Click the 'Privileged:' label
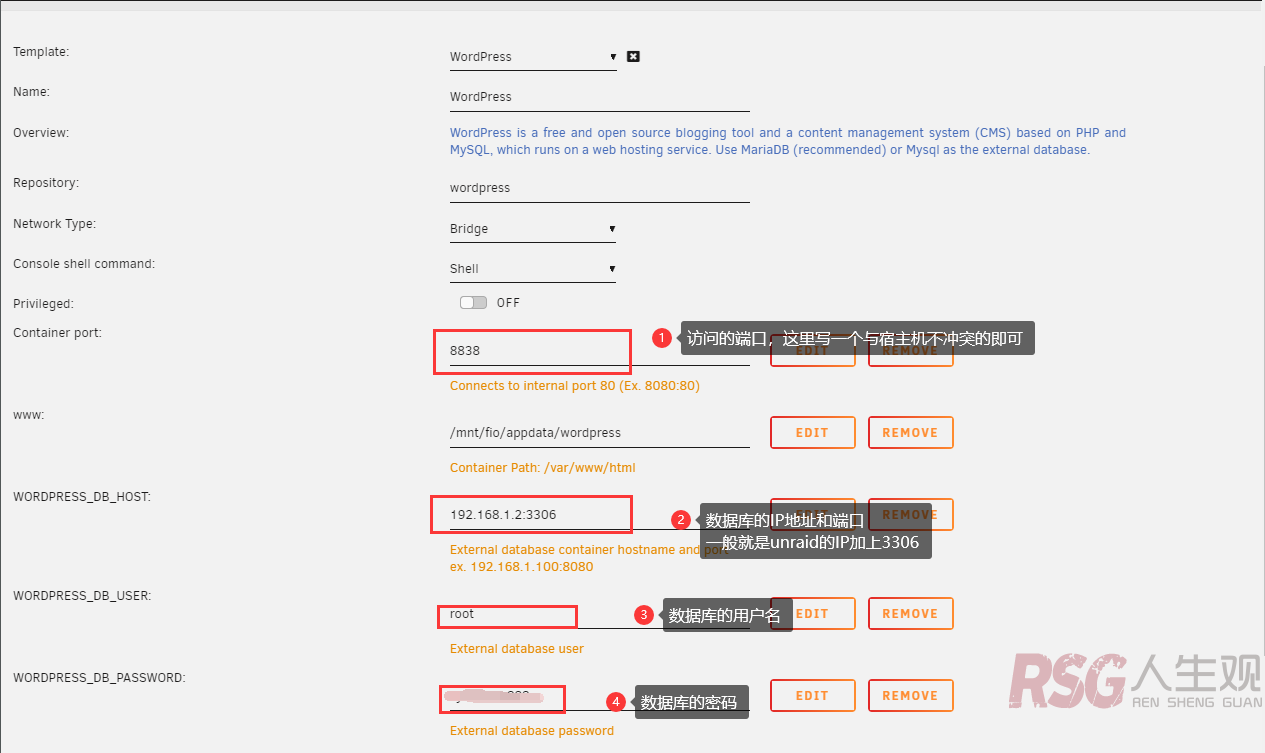The width and height of the screenshot is (1265, 753). pos(43,303)
